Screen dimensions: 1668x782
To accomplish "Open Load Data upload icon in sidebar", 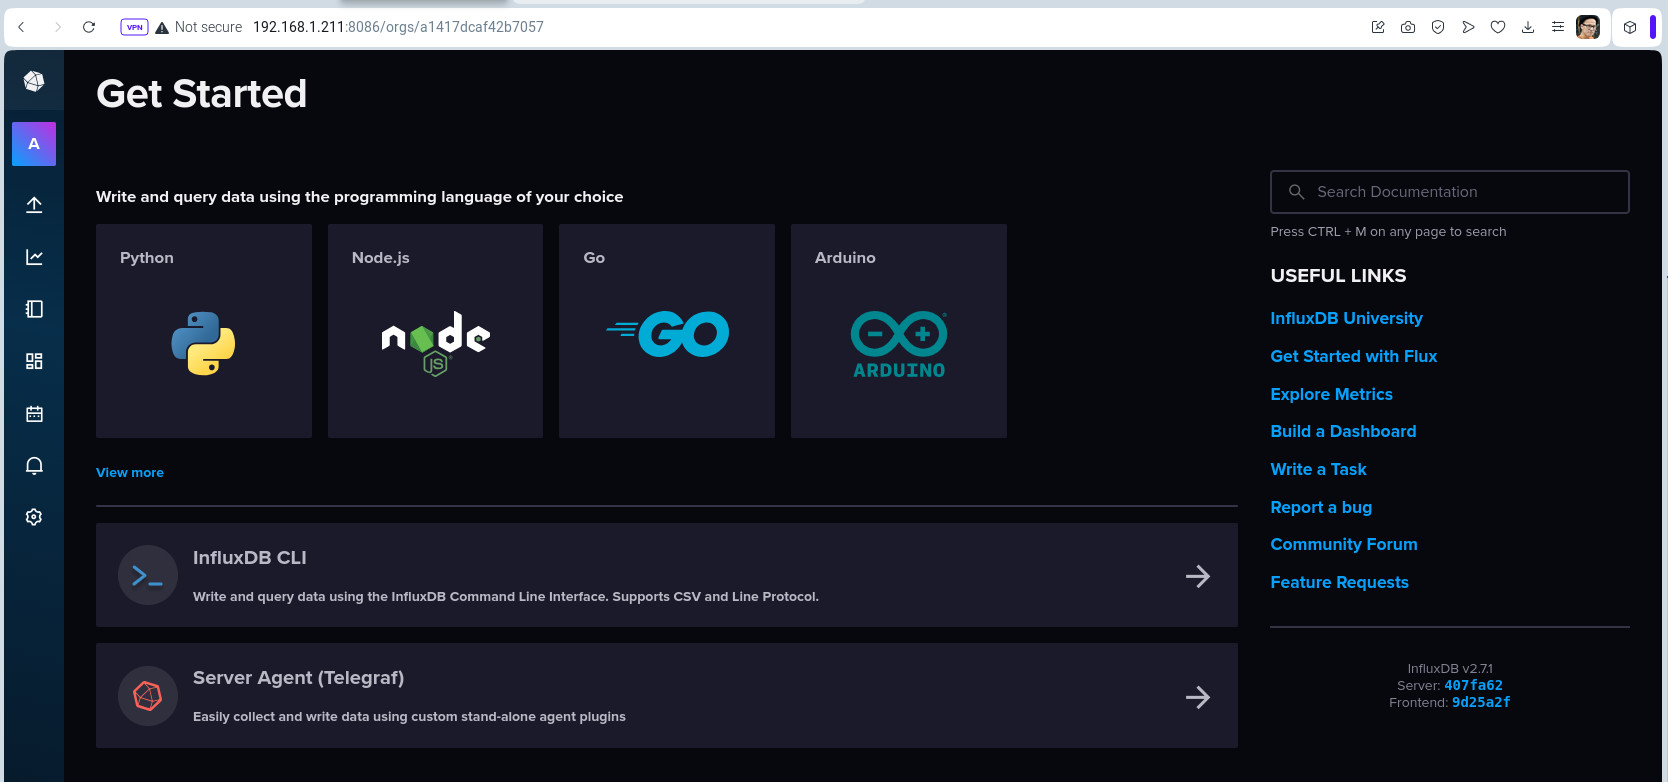I will (34, 205).
